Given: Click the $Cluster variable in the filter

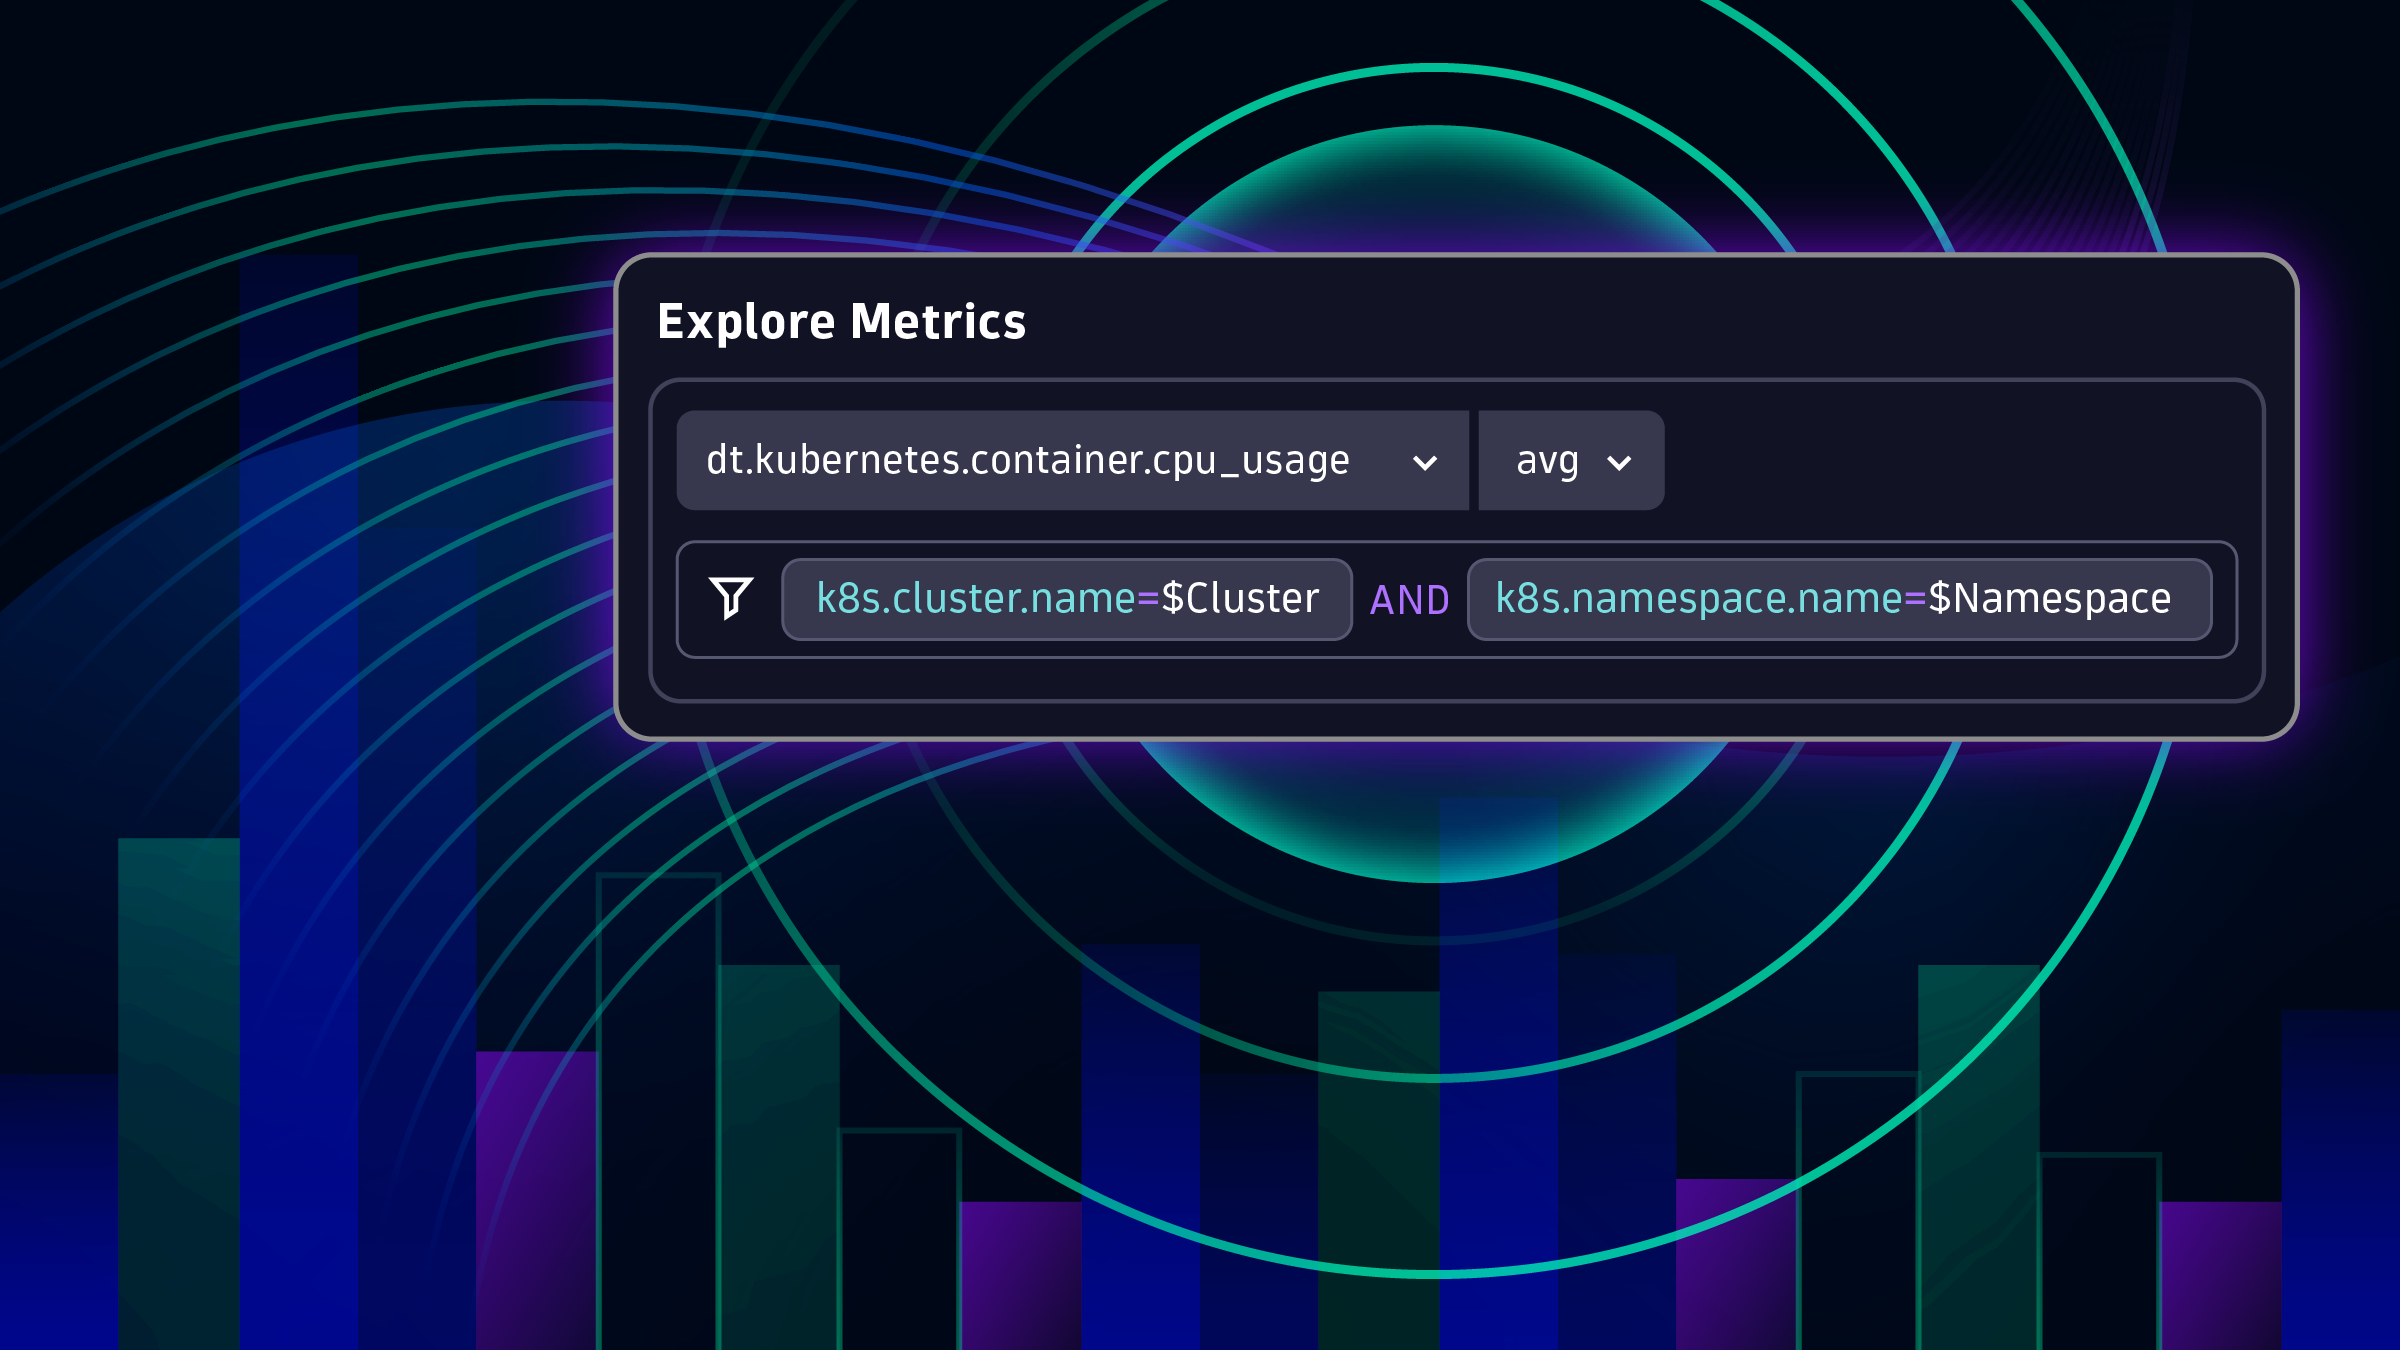Looking at the screenshot, I should click(1245, 598).
